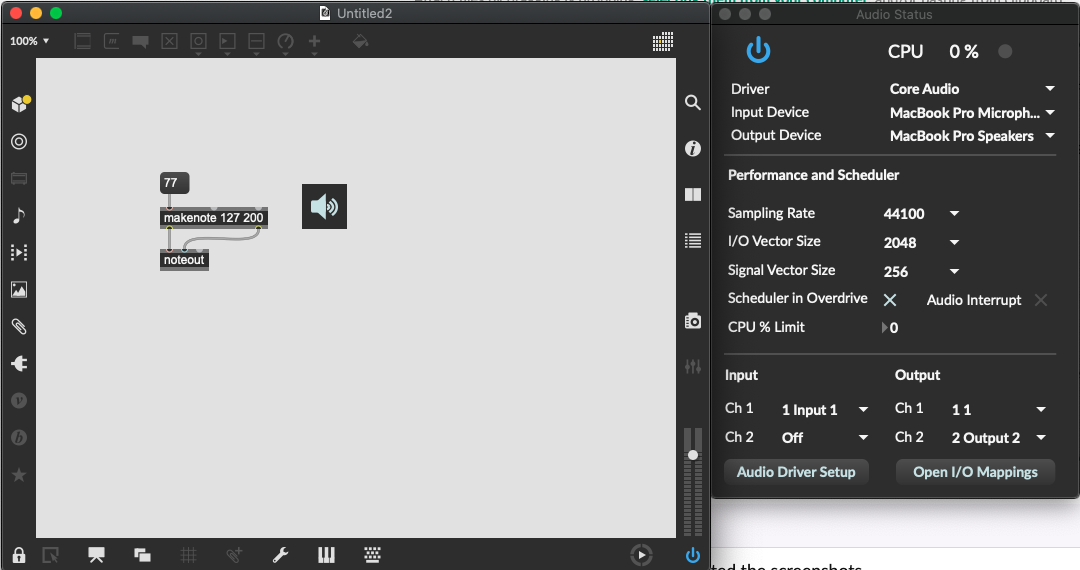Open the Debugging wrench icon in bottom toolbar
Viewport: 1080px width, 570px height.
click(280, 555)
